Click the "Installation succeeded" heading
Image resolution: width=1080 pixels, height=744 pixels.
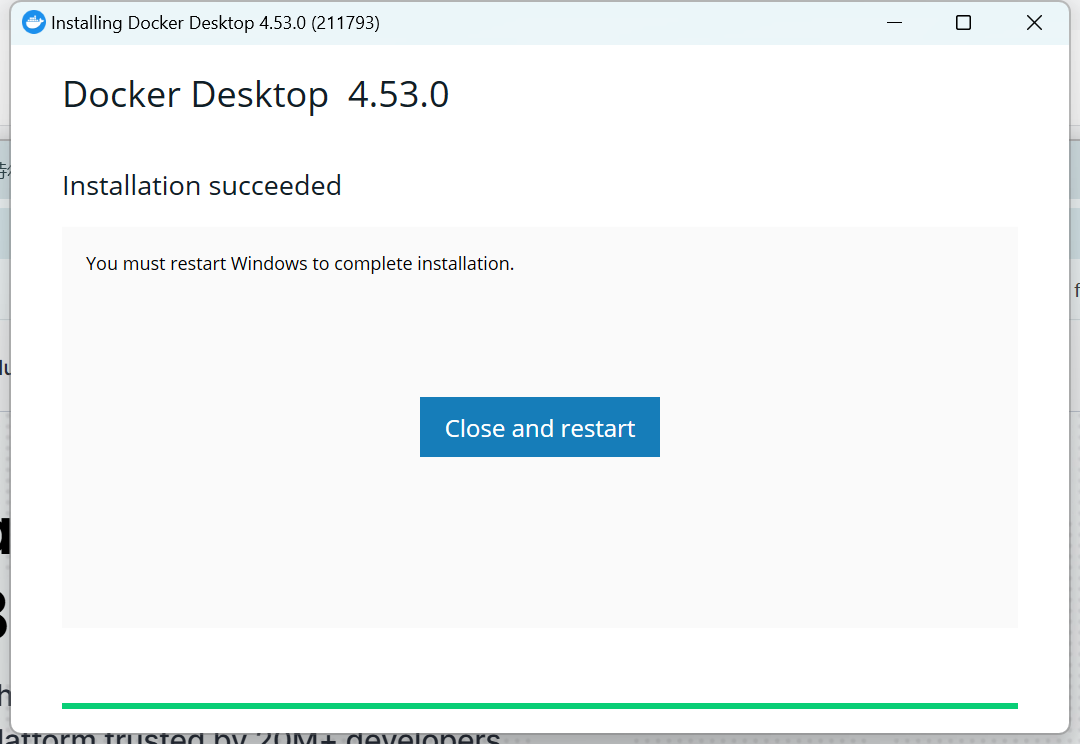pos(202,186)
